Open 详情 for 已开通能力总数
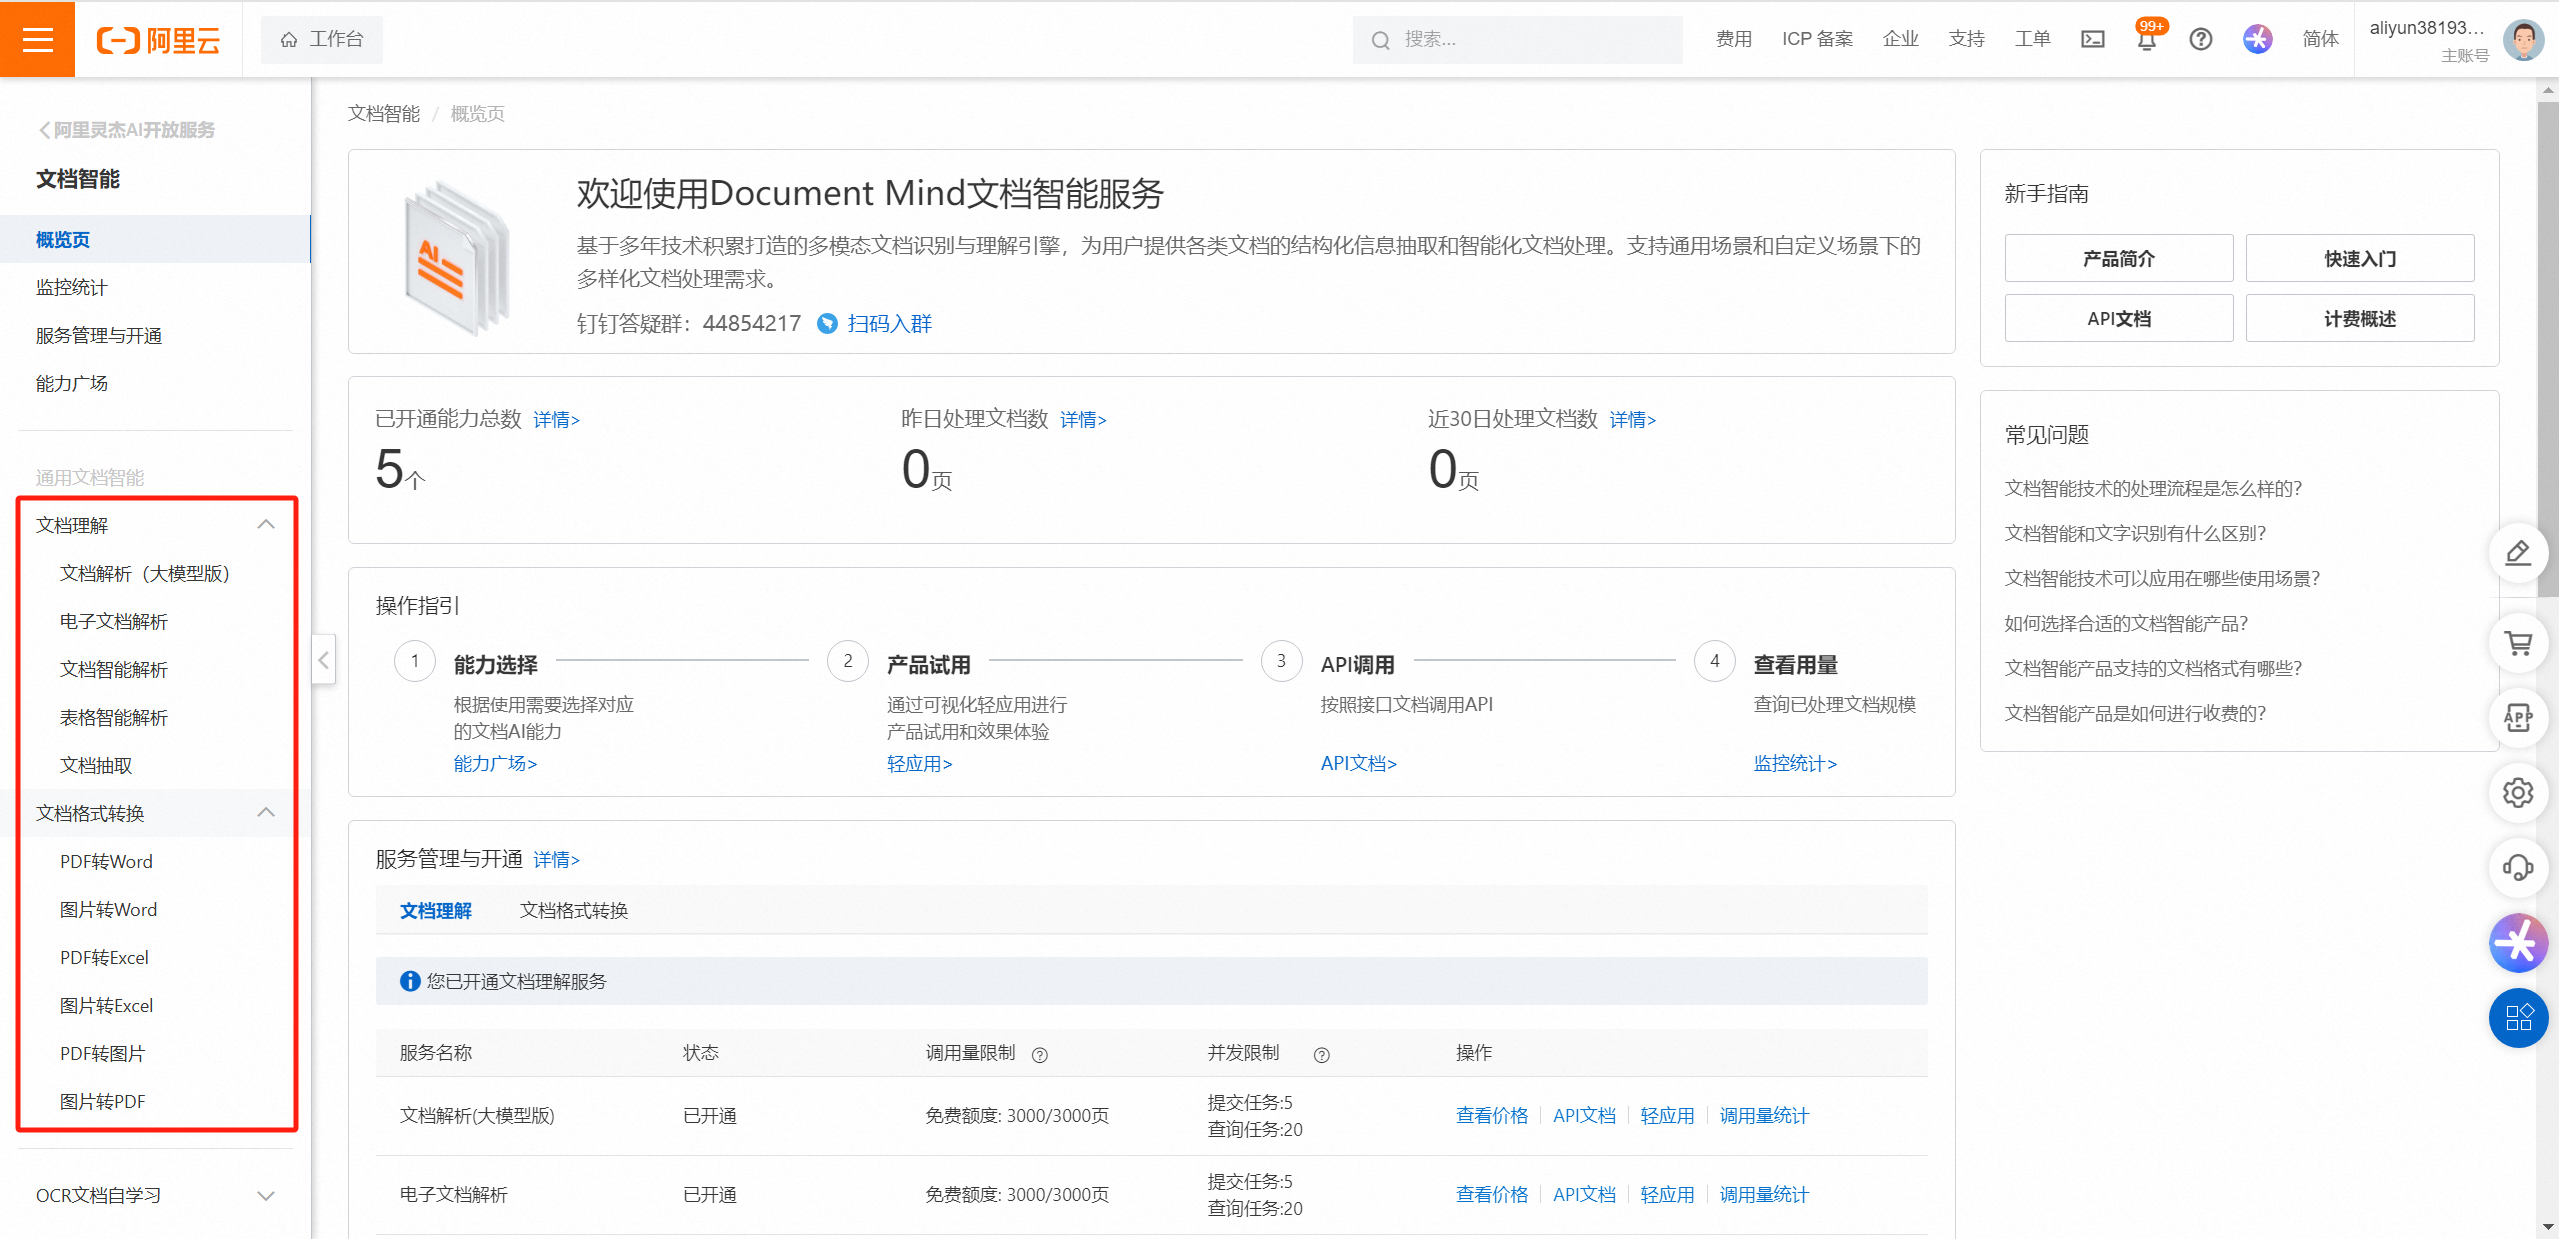The width and height of the screenshot is (2559, 1239). pos(556,419)
